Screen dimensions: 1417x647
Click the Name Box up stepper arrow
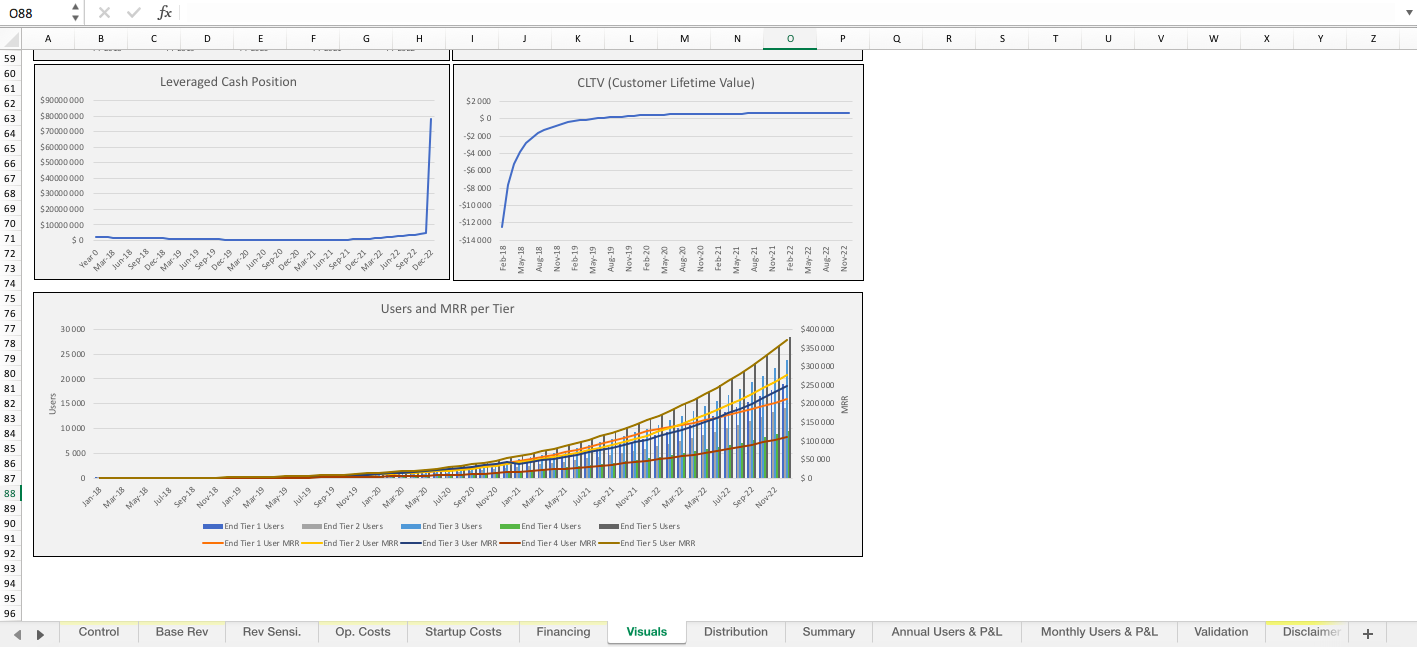(74, 8)
